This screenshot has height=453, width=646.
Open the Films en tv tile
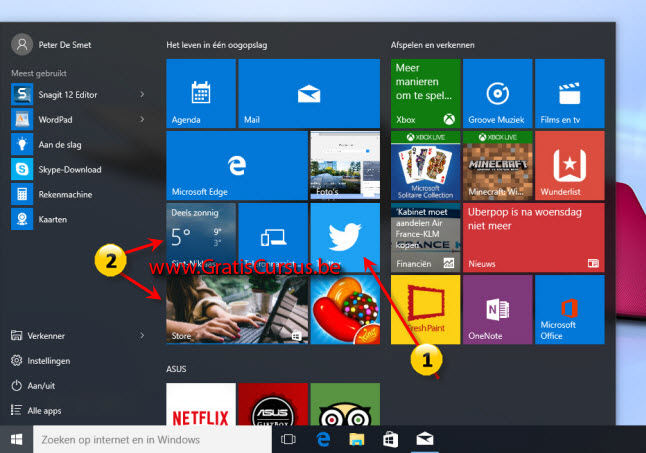[570, 93]
